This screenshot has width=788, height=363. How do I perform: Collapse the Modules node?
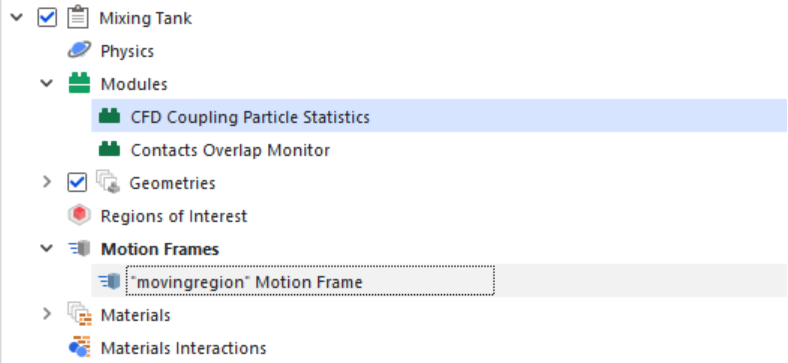click(47, 83)
